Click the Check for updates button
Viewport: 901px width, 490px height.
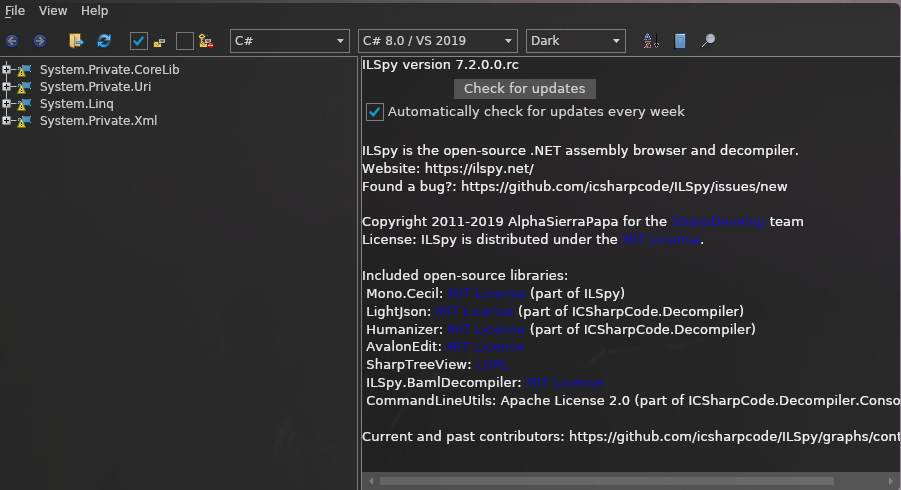[525, 88]
